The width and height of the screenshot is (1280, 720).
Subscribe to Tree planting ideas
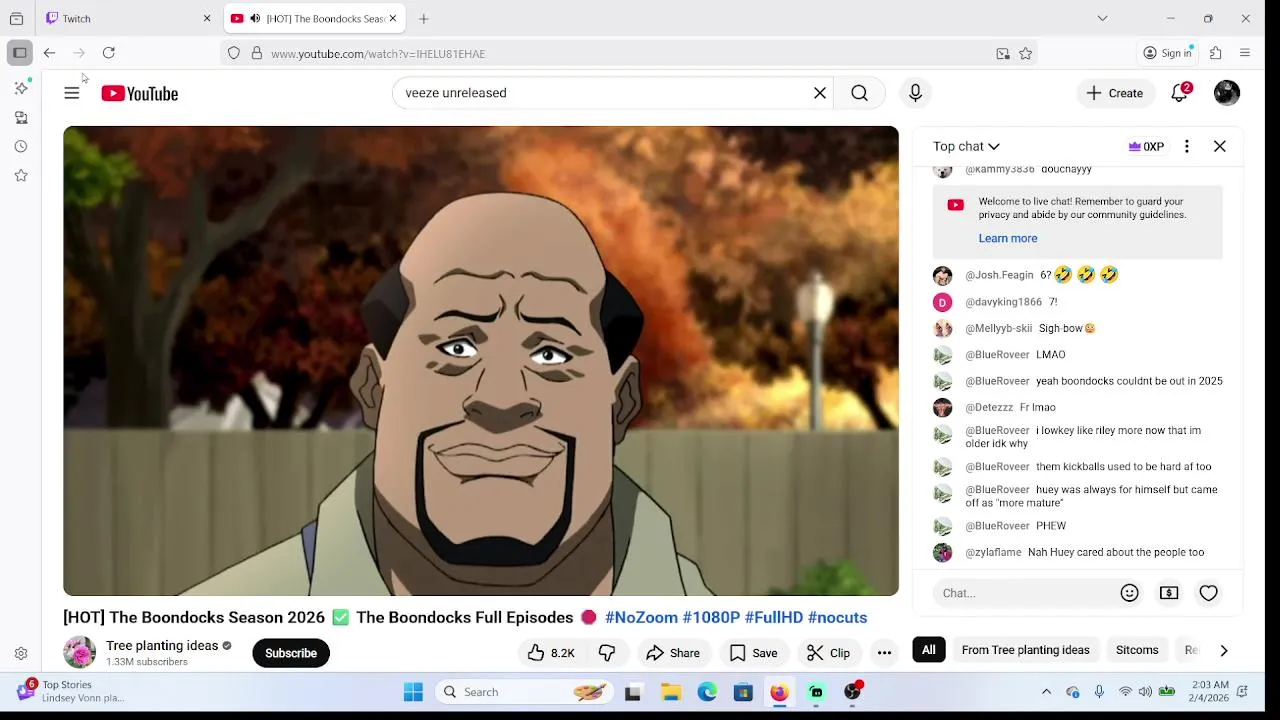291,653
